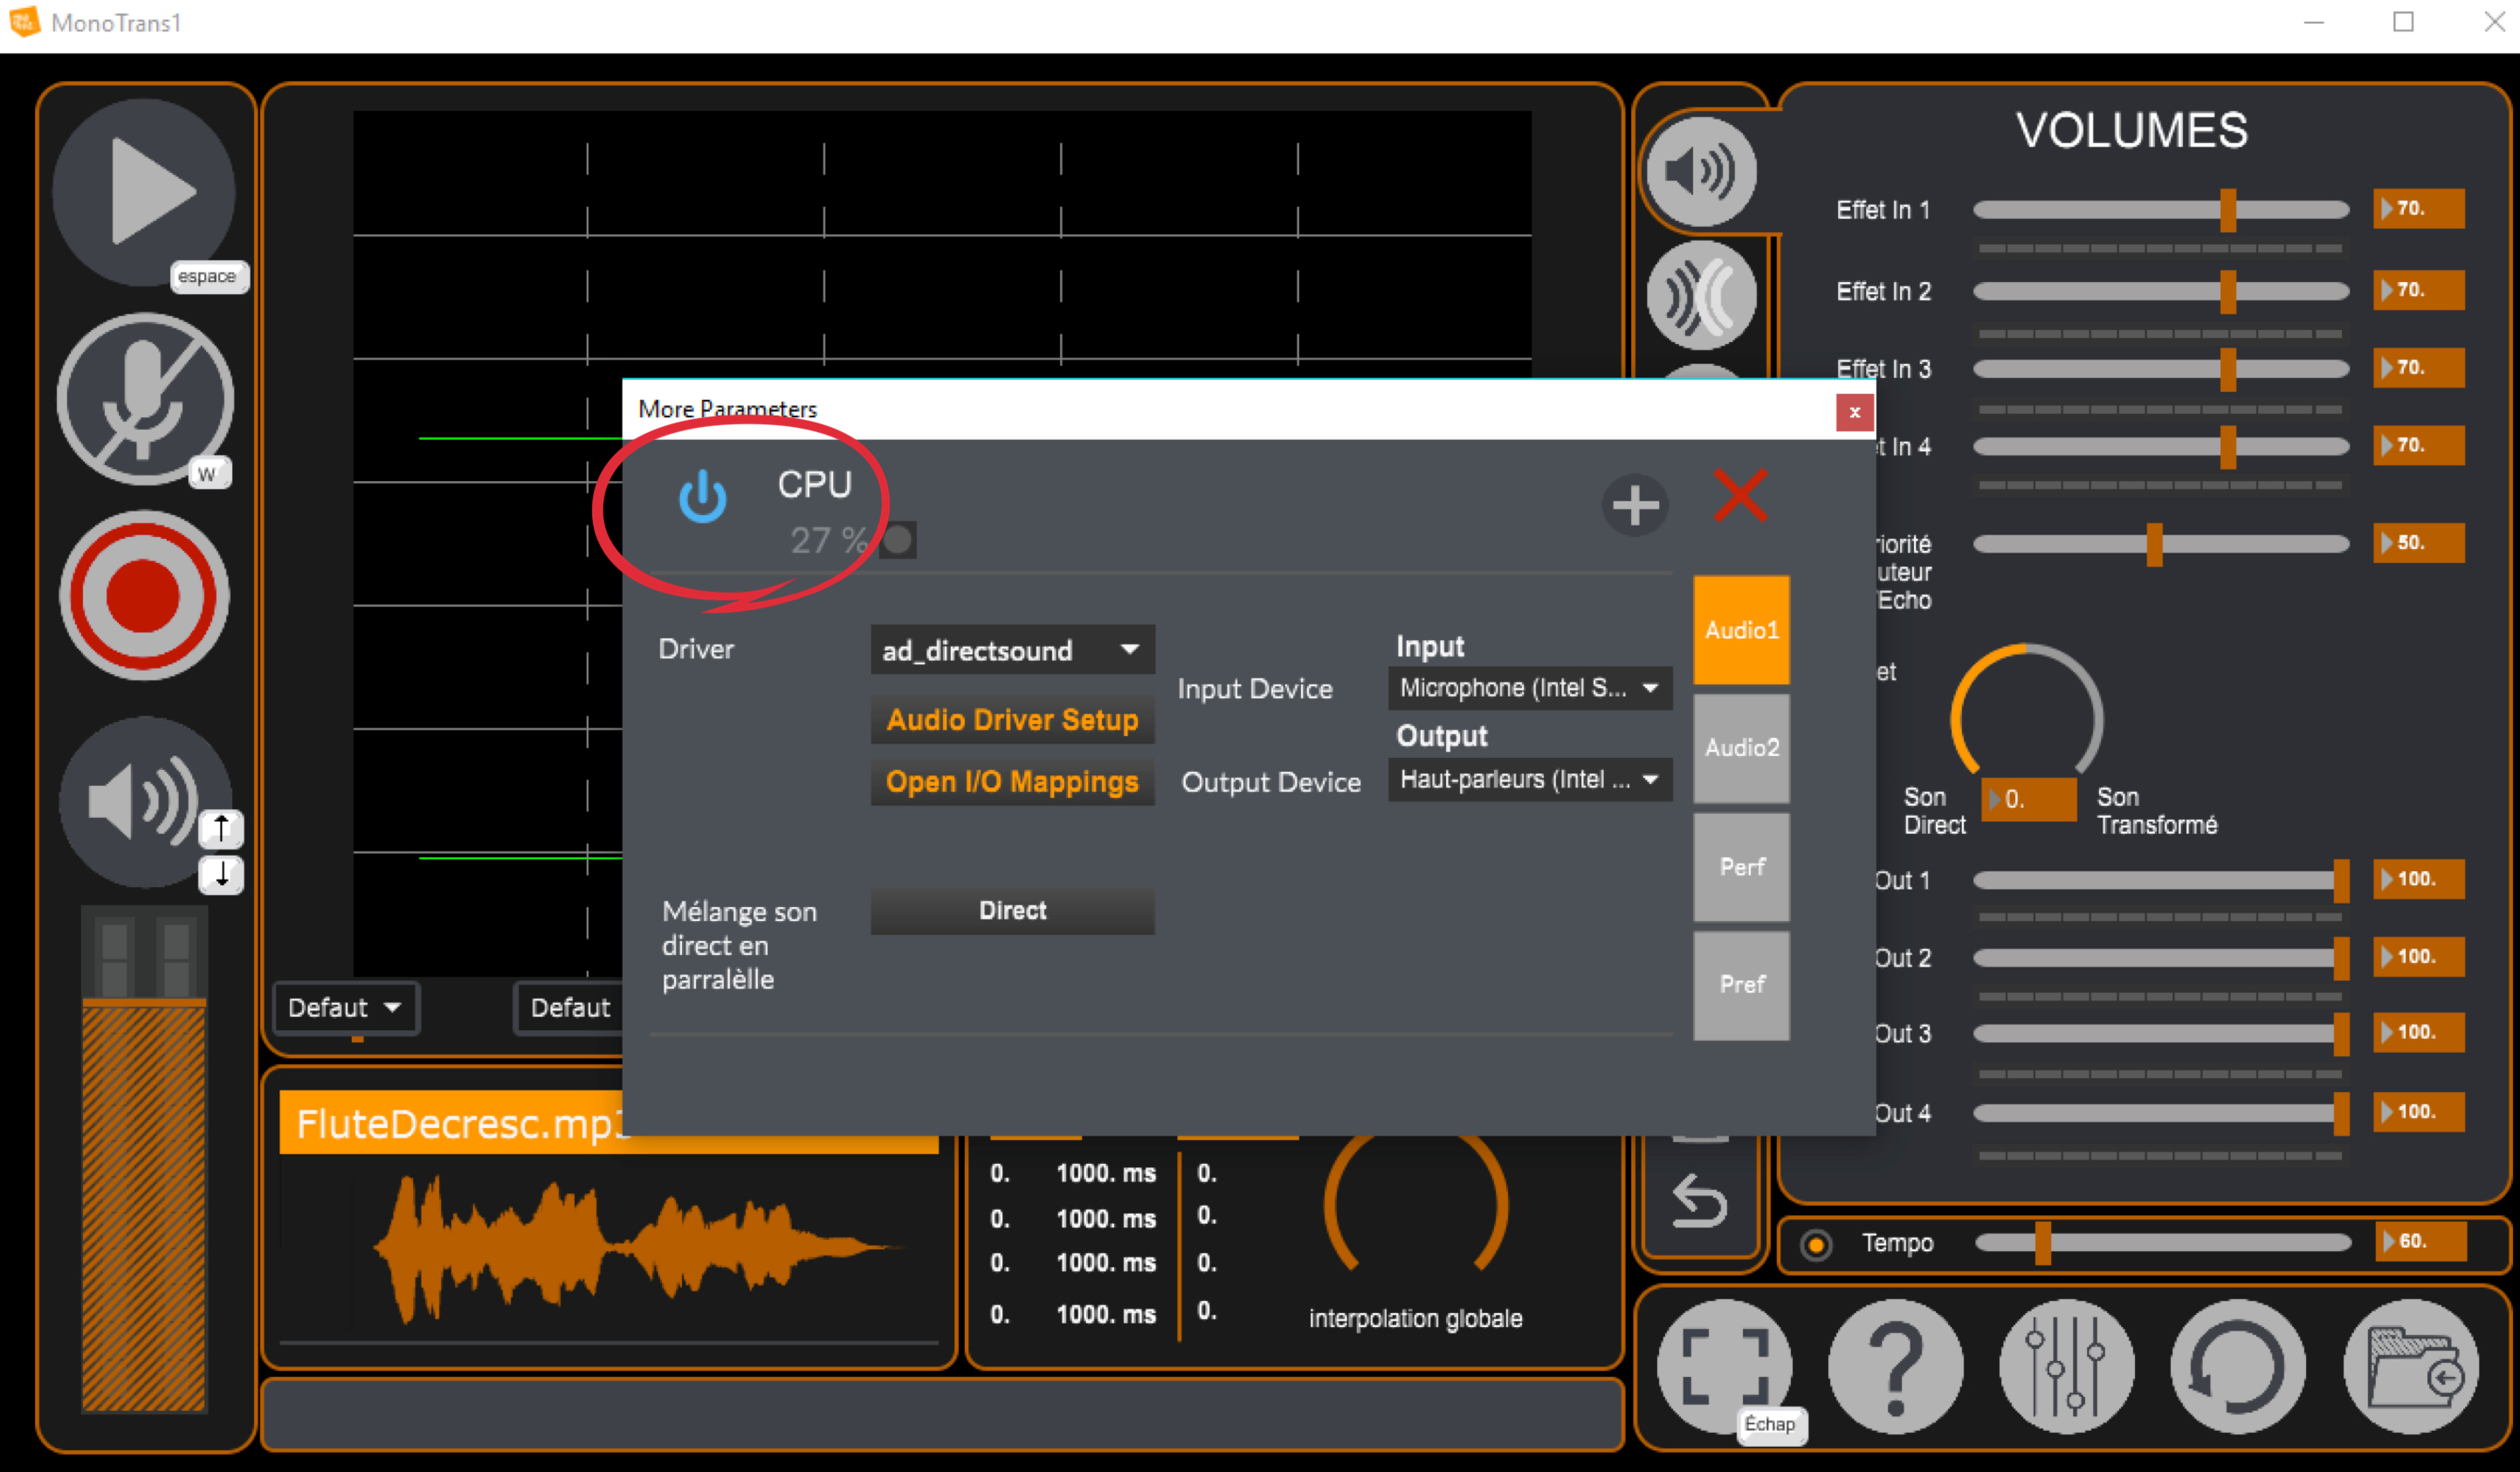This screenshot has height=1472, width=2520.
Task: Adjust the Out 1 volume slider
Action: [x=2160, y=880]
